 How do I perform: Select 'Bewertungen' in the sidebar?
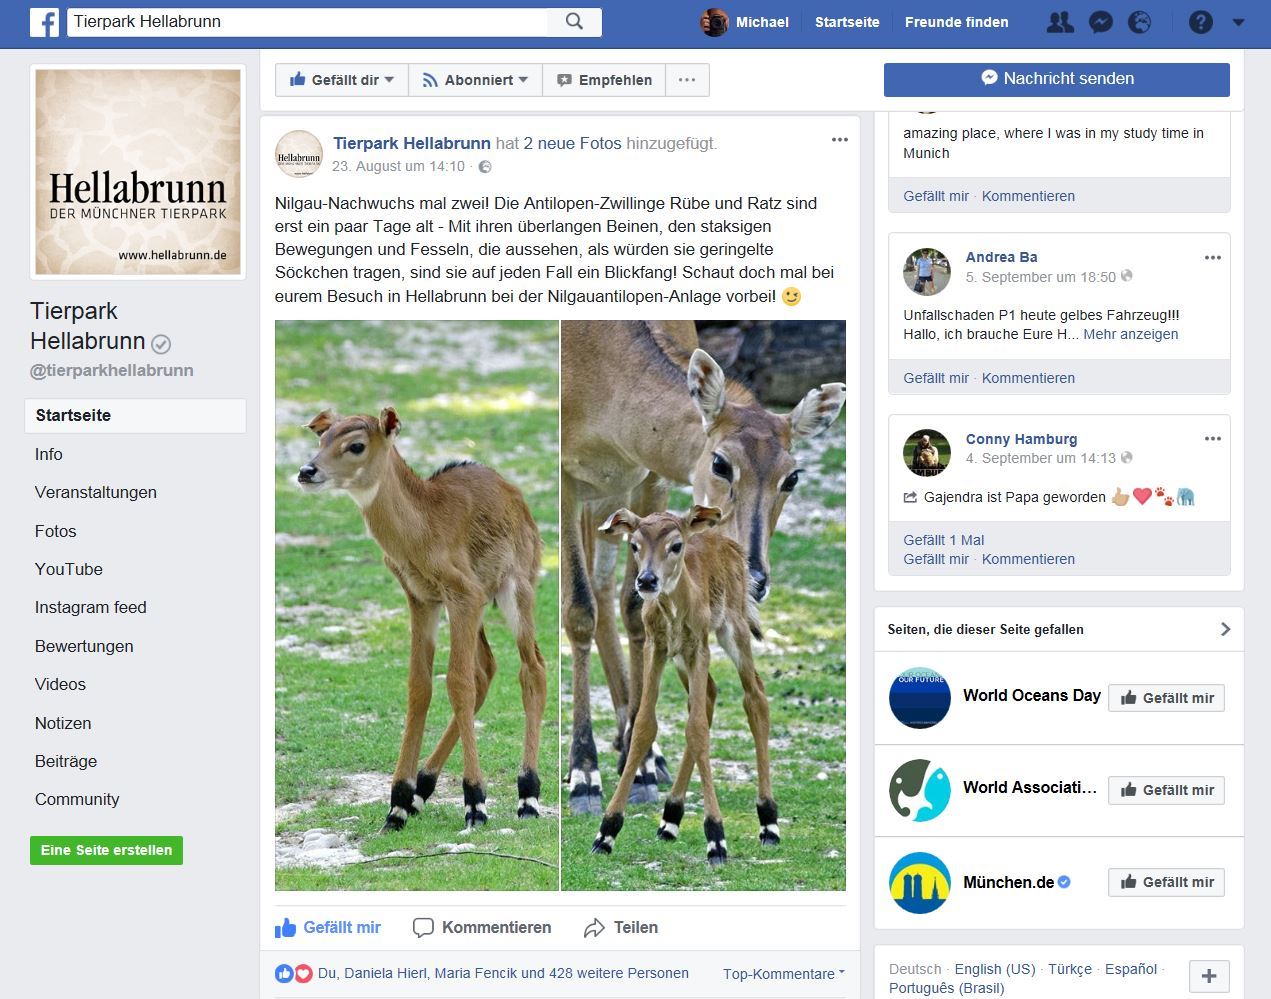(84, 646)
